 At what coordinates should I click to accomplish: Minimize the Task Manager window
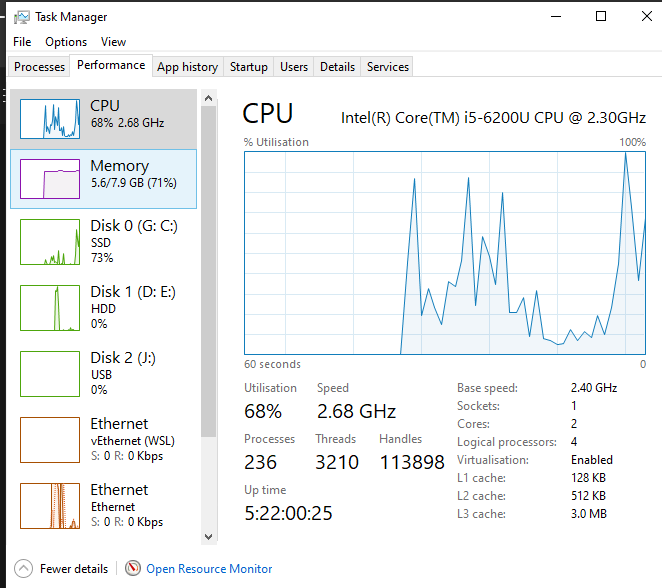coord(556,16)
